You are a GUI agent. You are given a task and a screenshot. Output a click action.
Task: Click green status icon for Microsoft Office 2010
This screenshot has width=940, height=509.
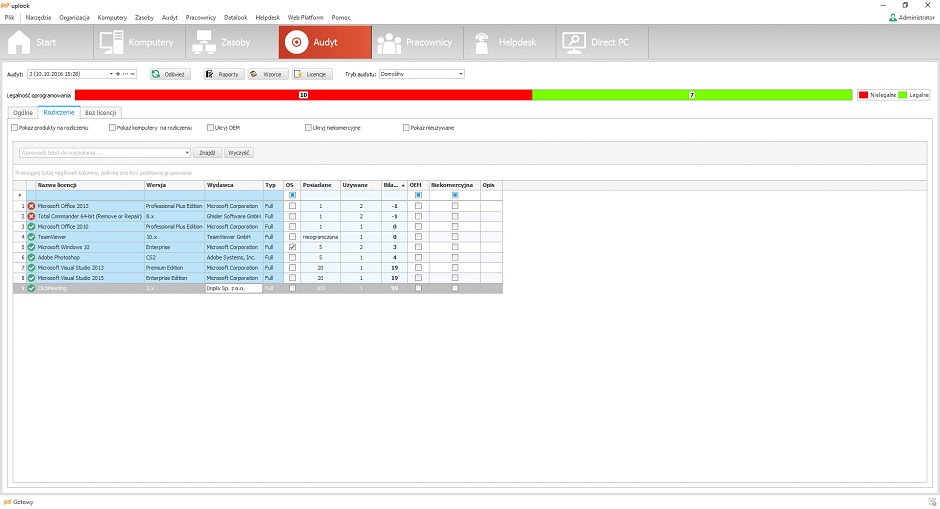(x=31, y=227)
